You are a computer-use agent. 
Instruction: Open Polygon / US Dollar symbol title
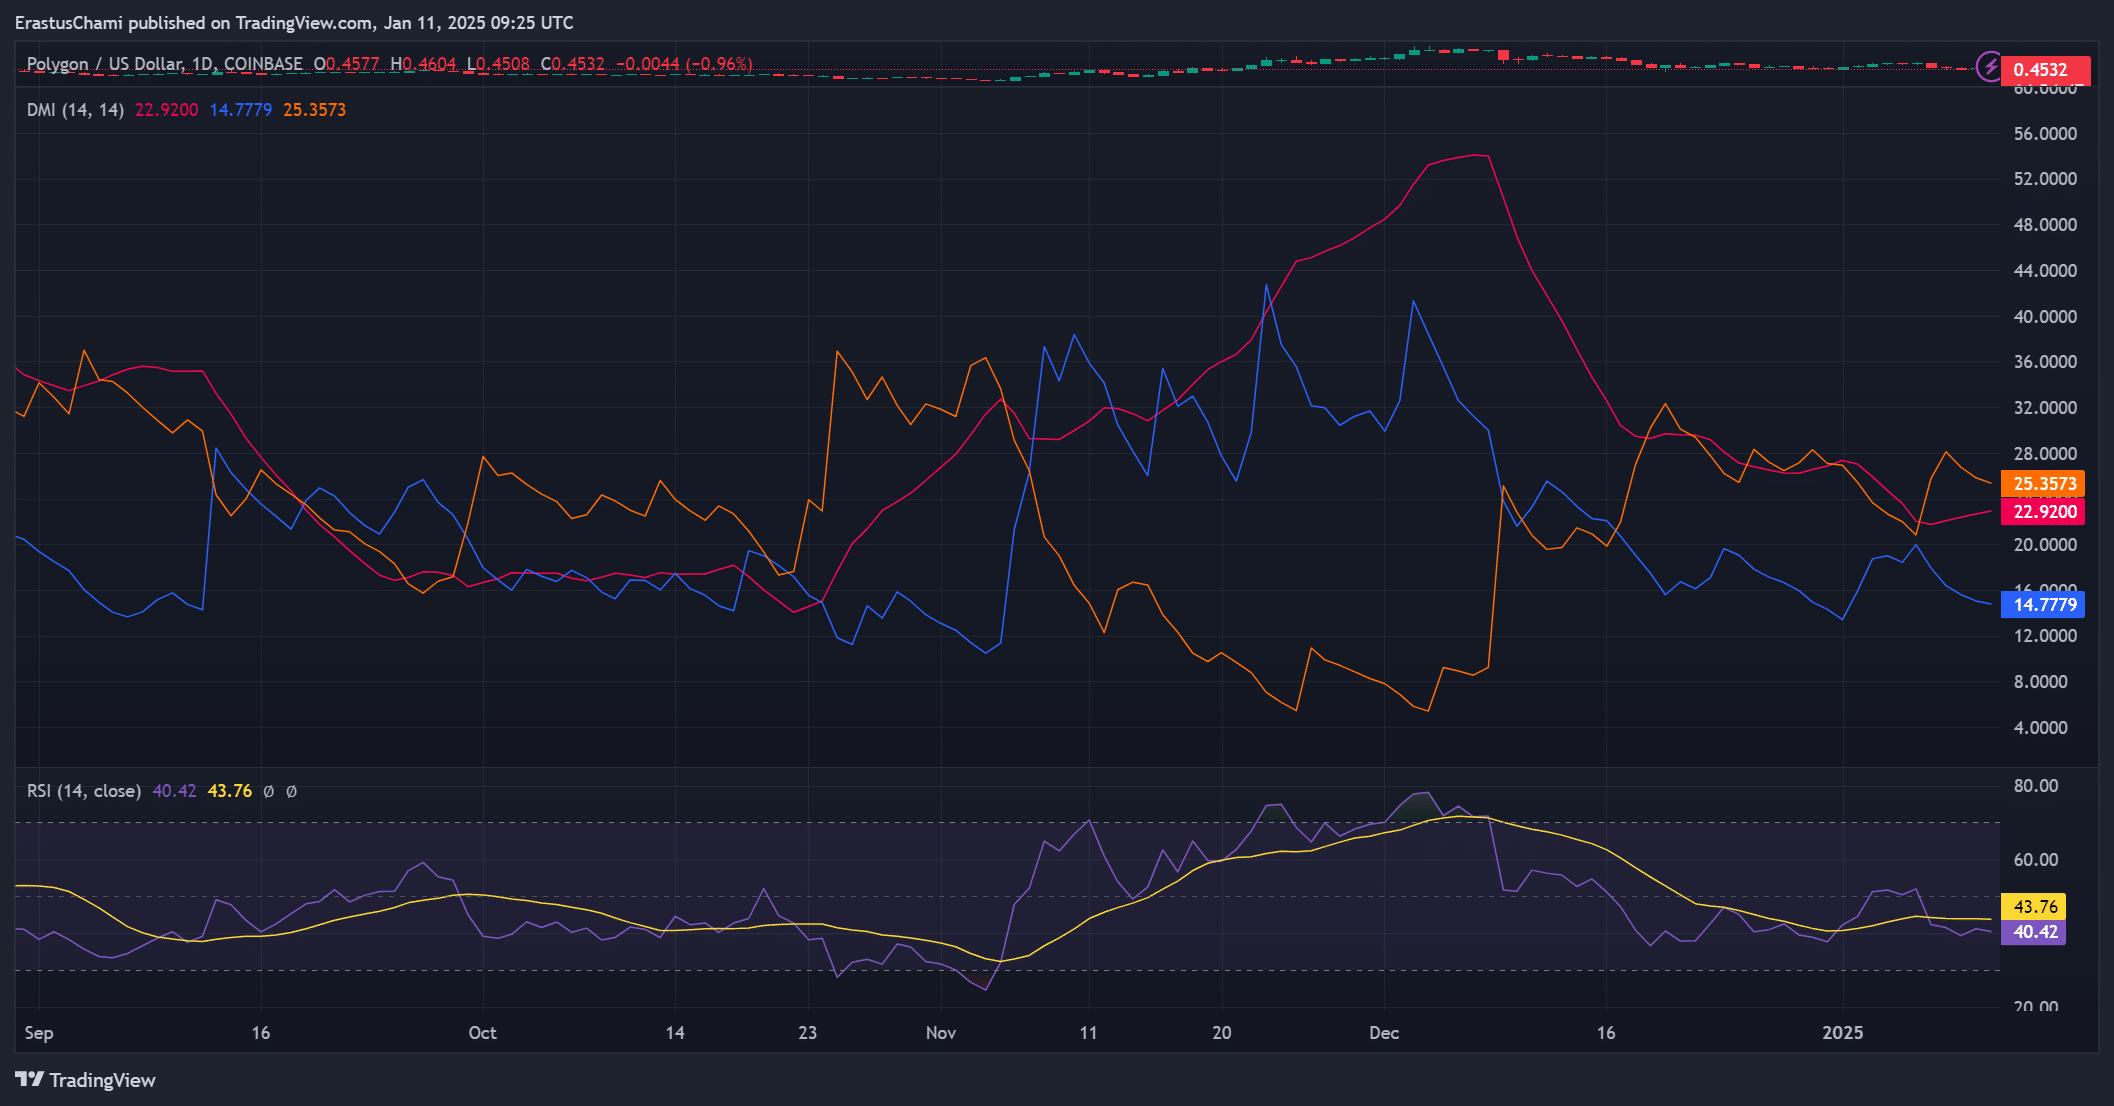pos(105,64)
